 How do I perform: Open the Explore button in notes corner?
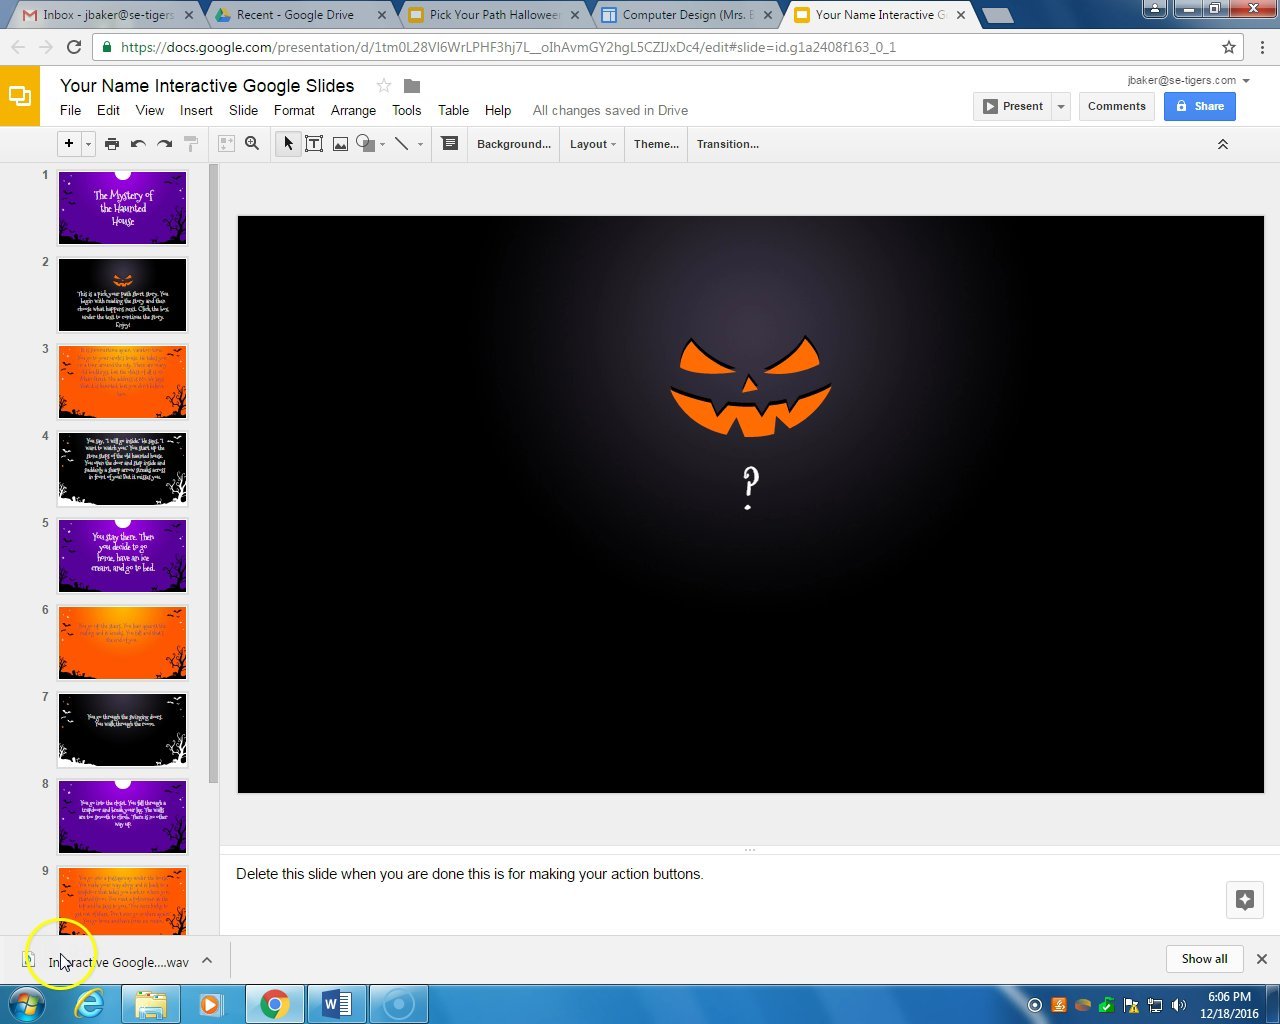click(1244, 900)
